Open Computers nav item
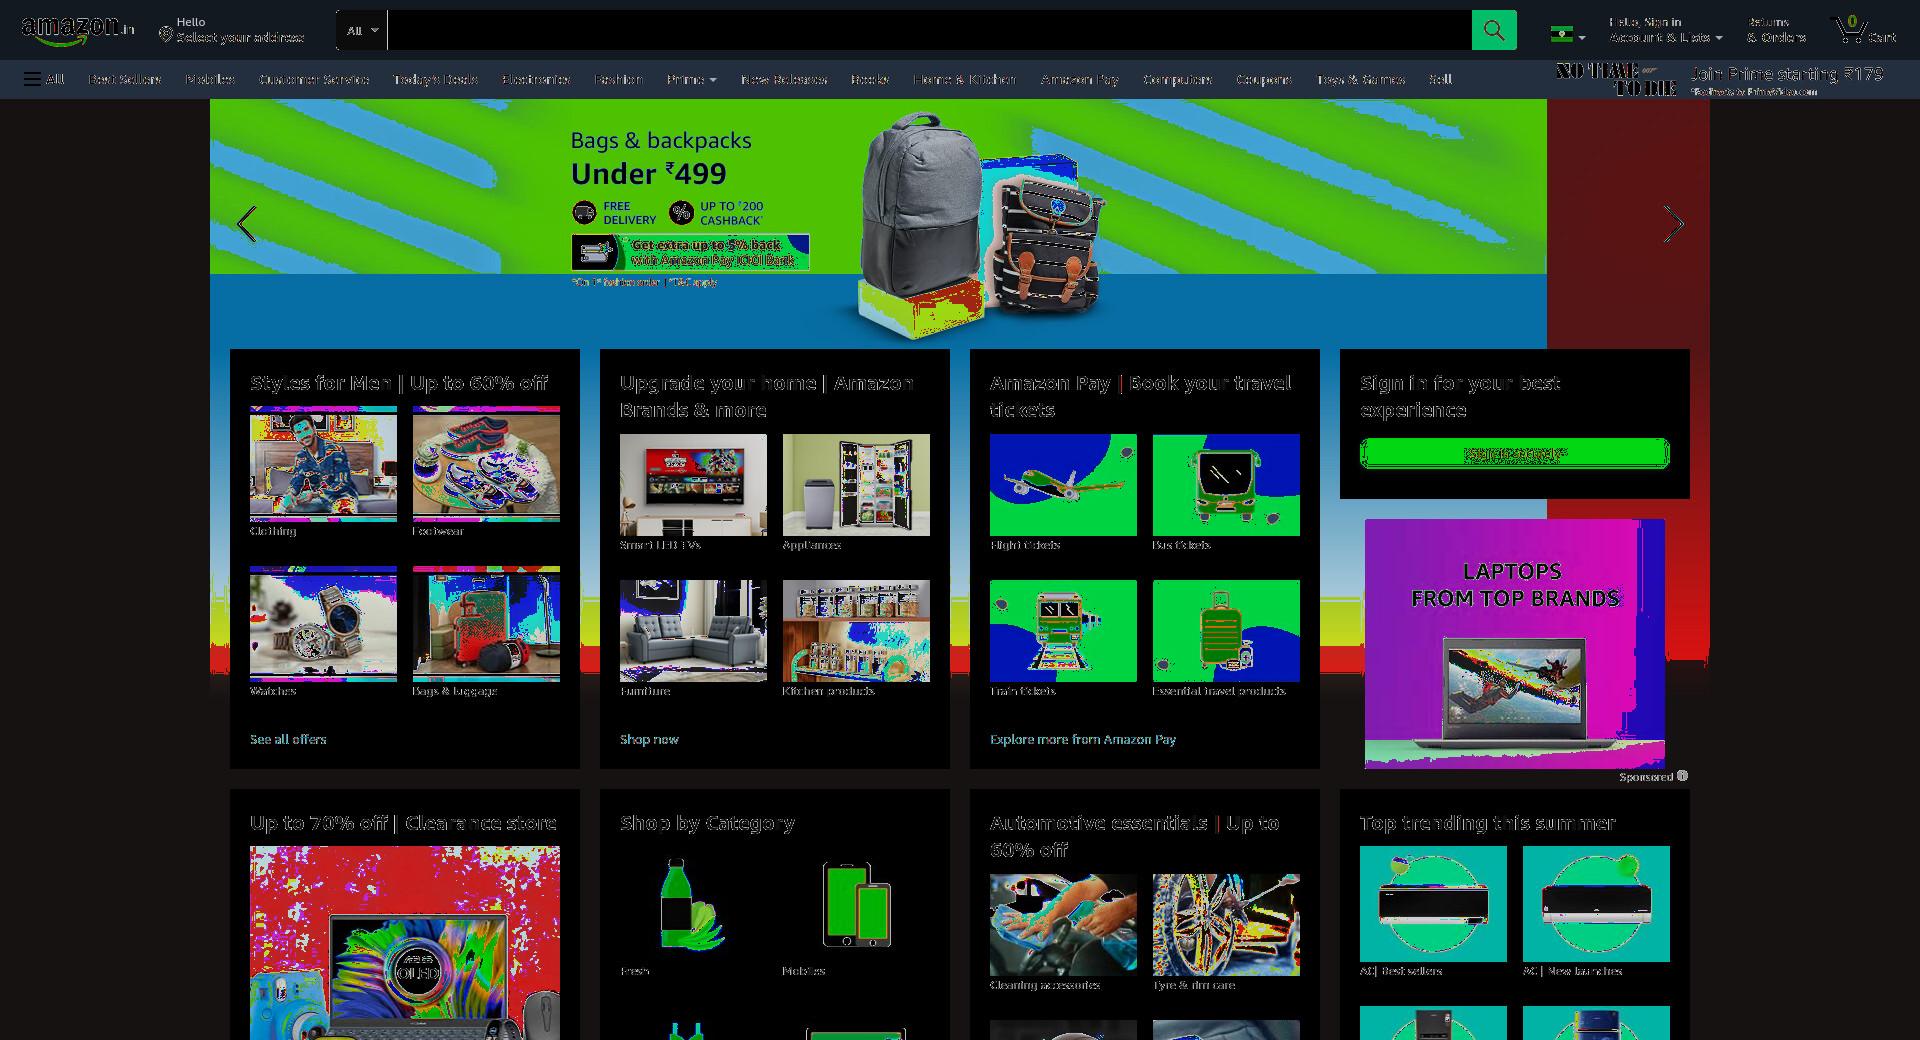The image size is (1920, 1040). 1177,79
